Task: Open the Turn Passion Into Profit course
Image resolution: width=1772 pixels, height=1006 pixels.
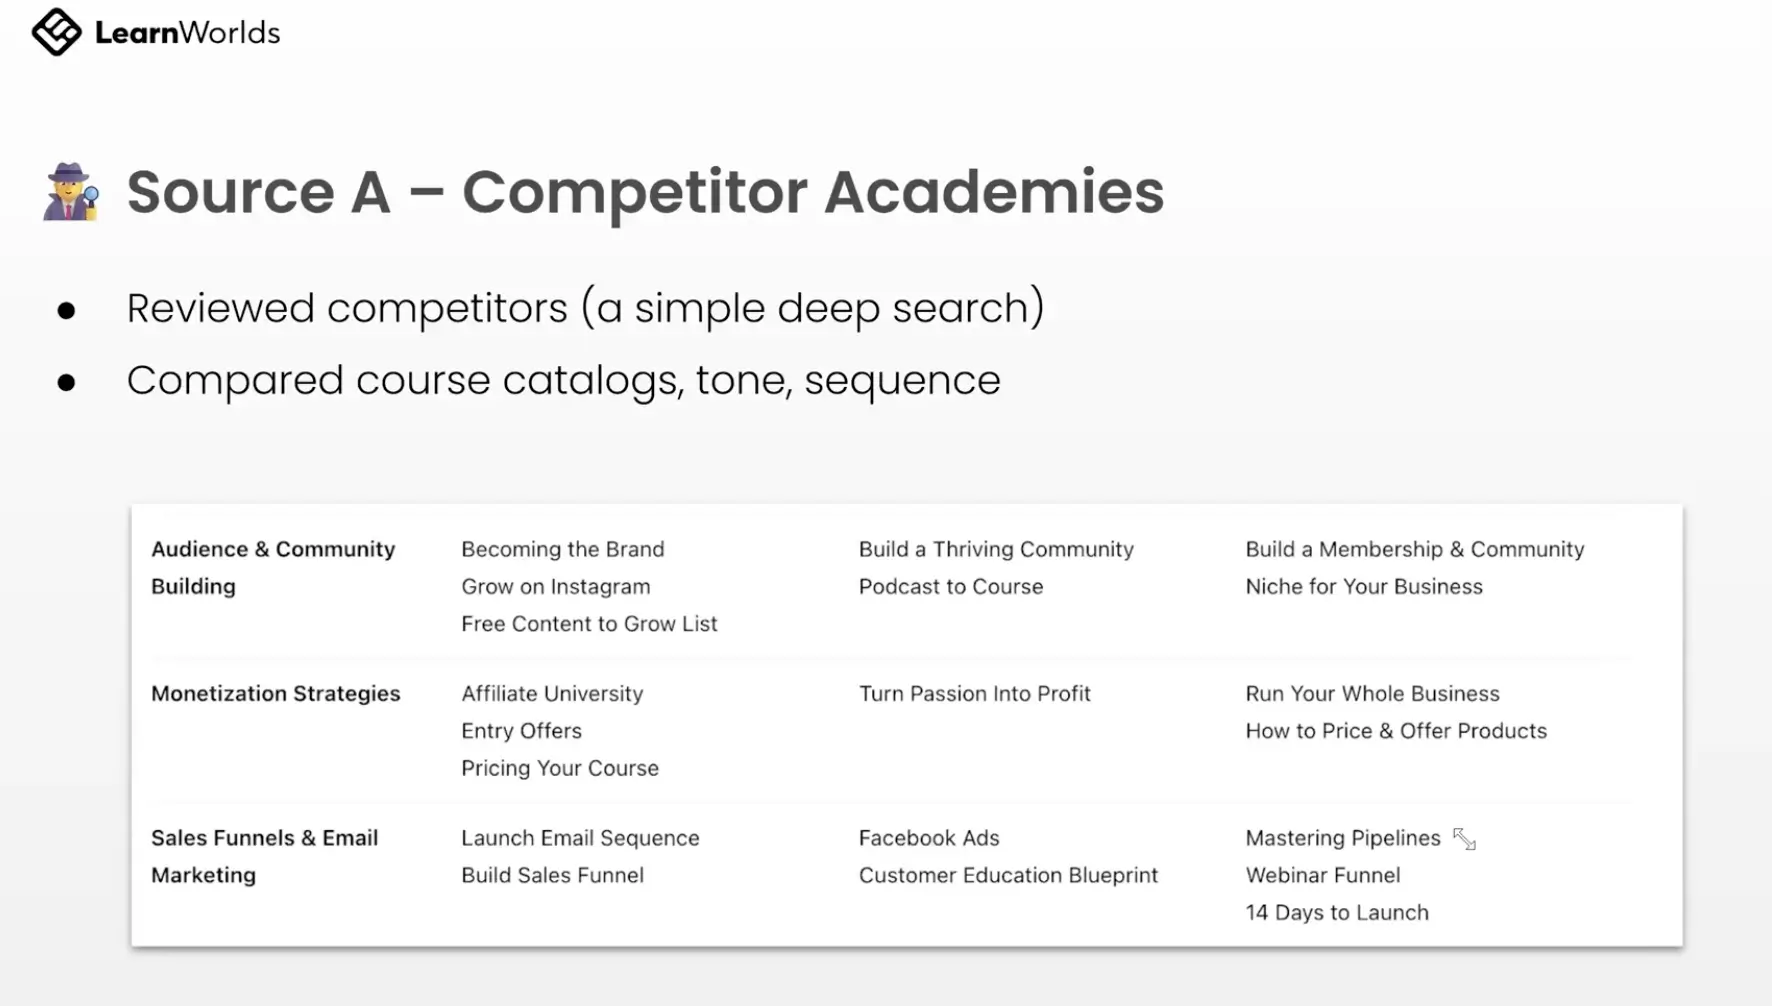Action: pyautogui.click(x=974, y=693)
